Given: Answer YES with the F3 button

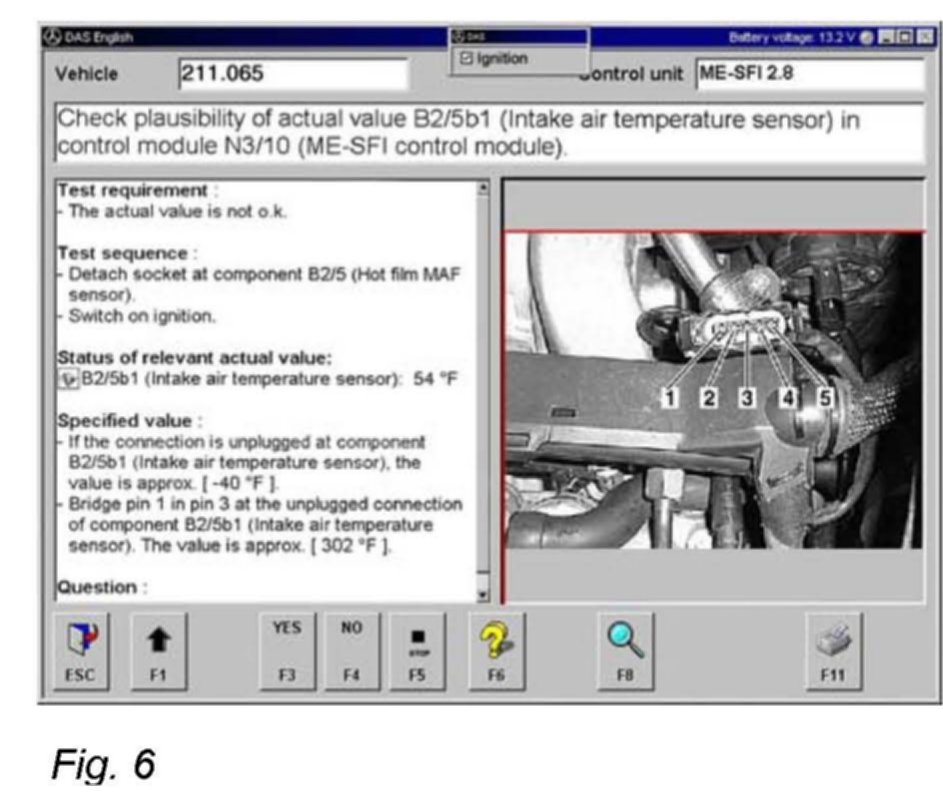Looking at the screenshot, I should pyautogui.click(x=287, y=650).
